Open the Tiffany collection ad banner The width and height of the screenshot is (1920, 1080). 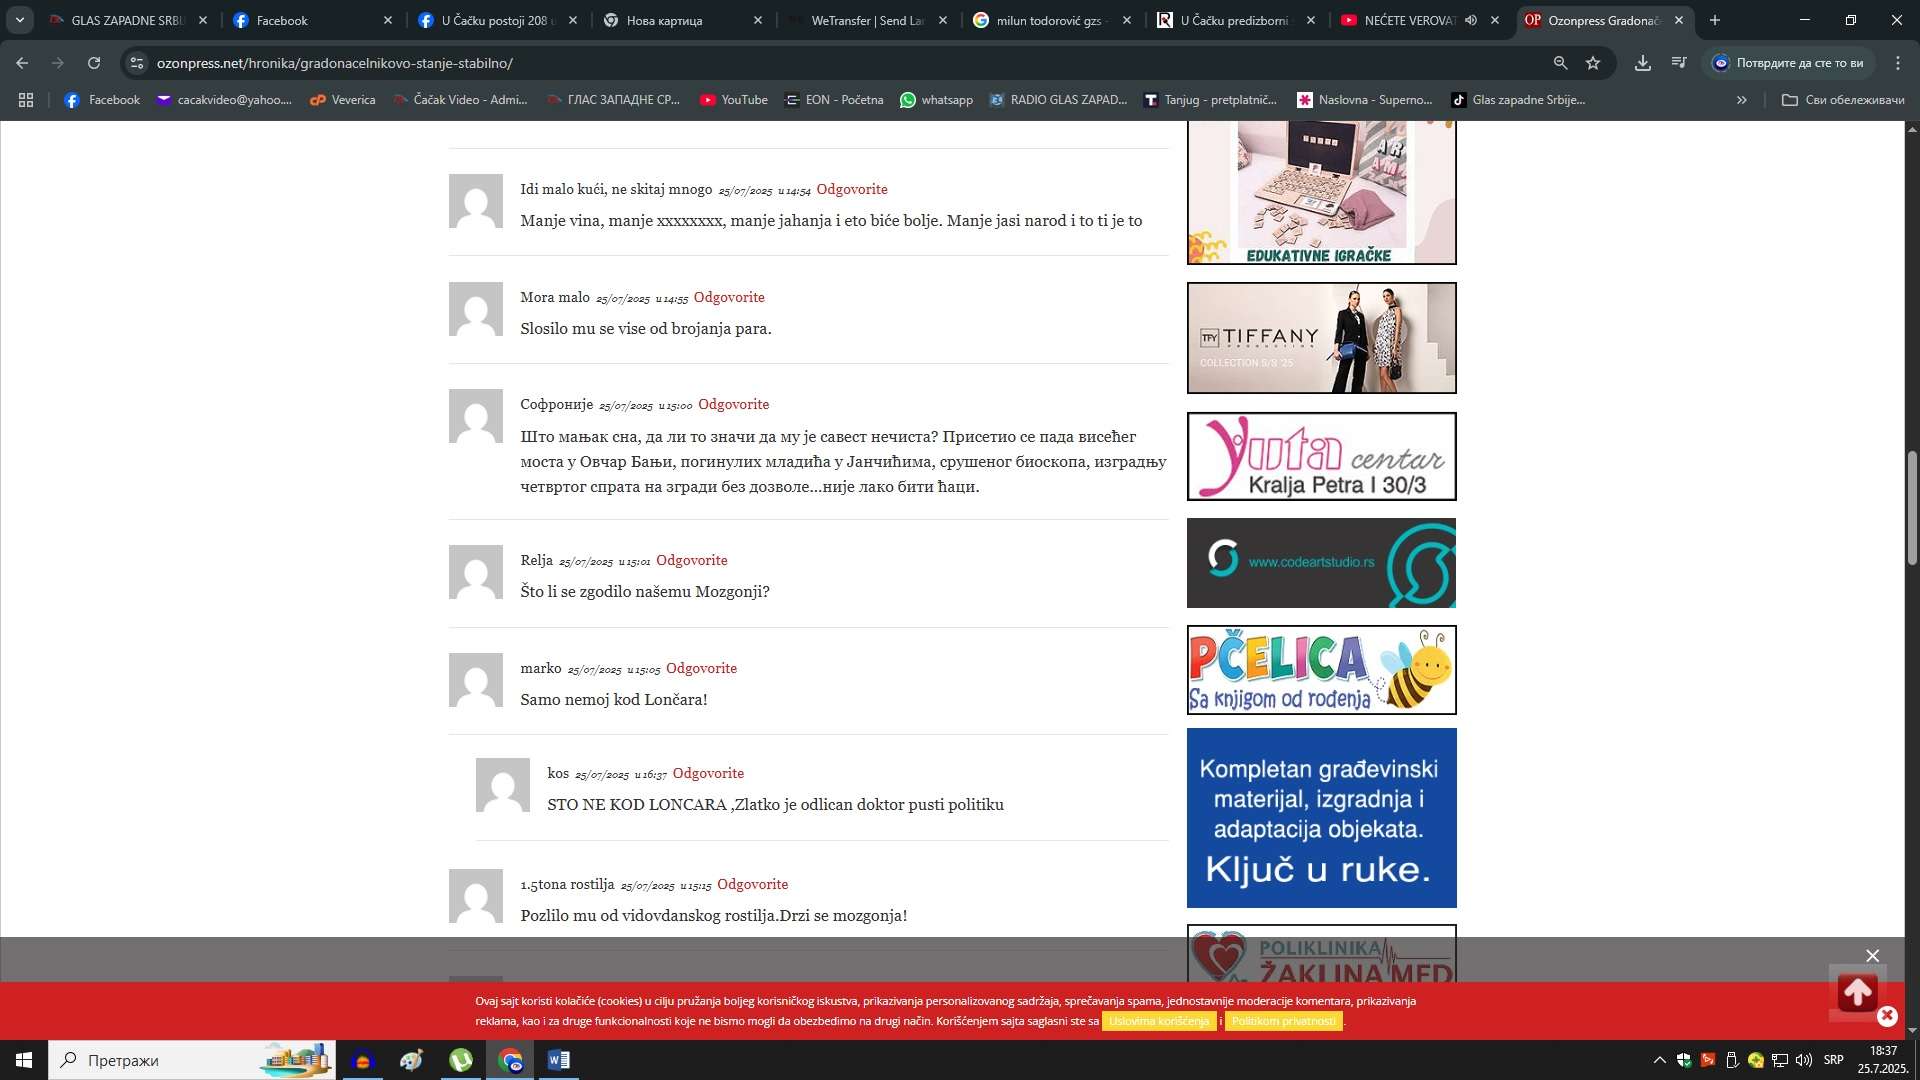1321,338
